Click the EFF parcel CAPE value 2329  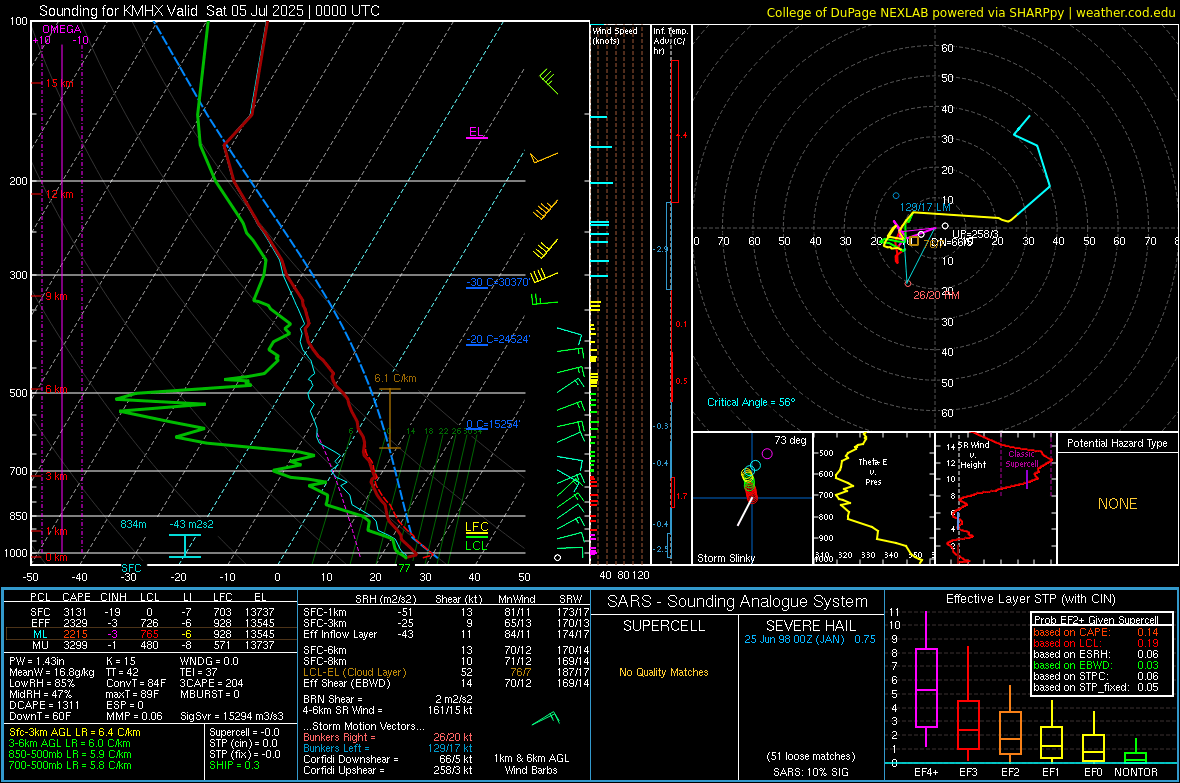(75, 623)
